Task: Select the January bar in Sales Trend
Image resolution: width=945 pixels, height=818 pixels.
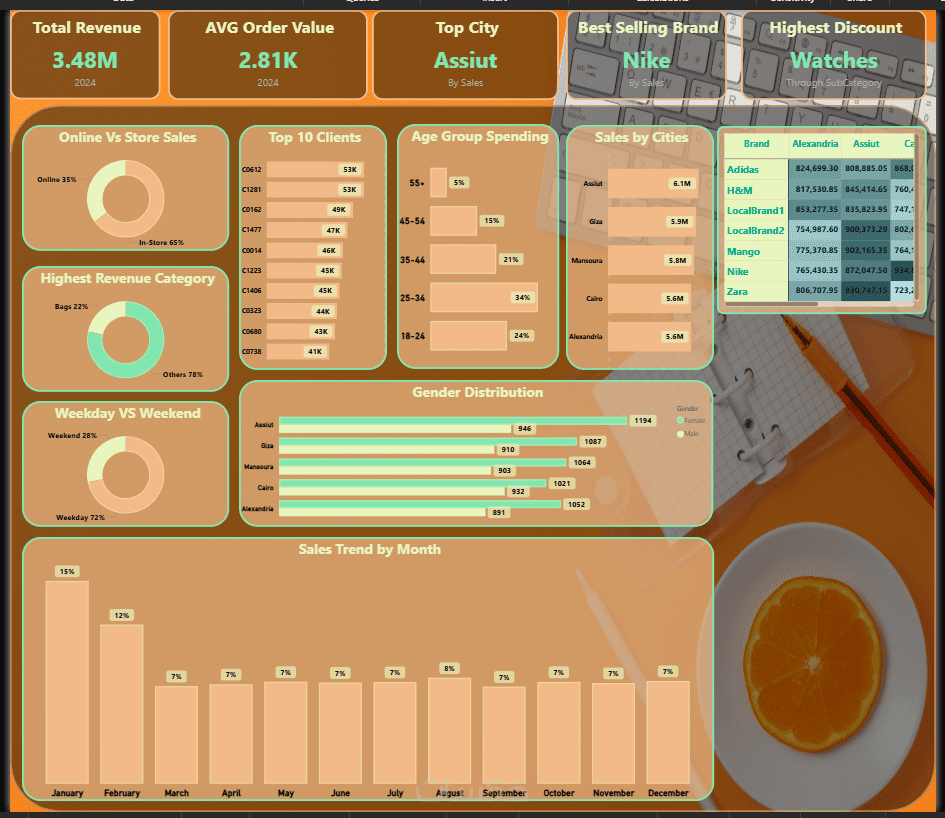Action: [x=67, y=682]
